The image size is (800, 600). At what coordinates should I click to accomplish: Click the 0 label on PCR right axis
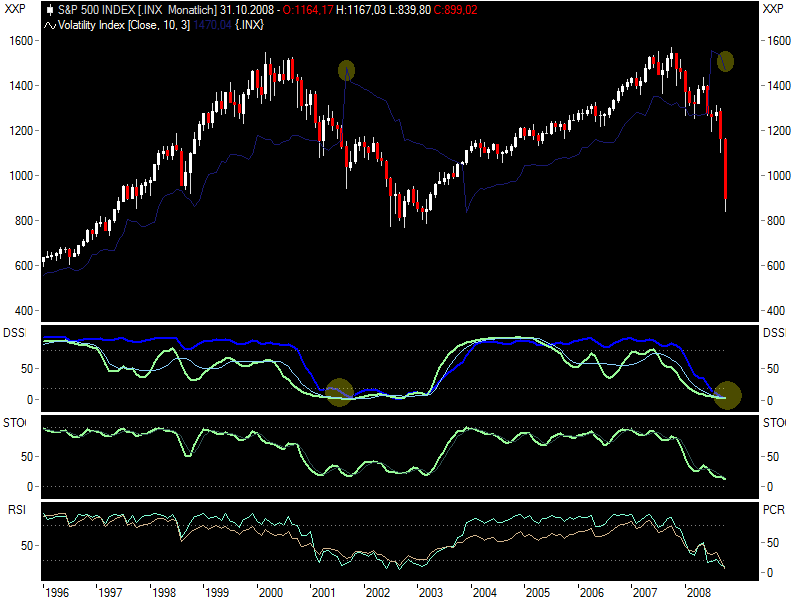point(770,573)
